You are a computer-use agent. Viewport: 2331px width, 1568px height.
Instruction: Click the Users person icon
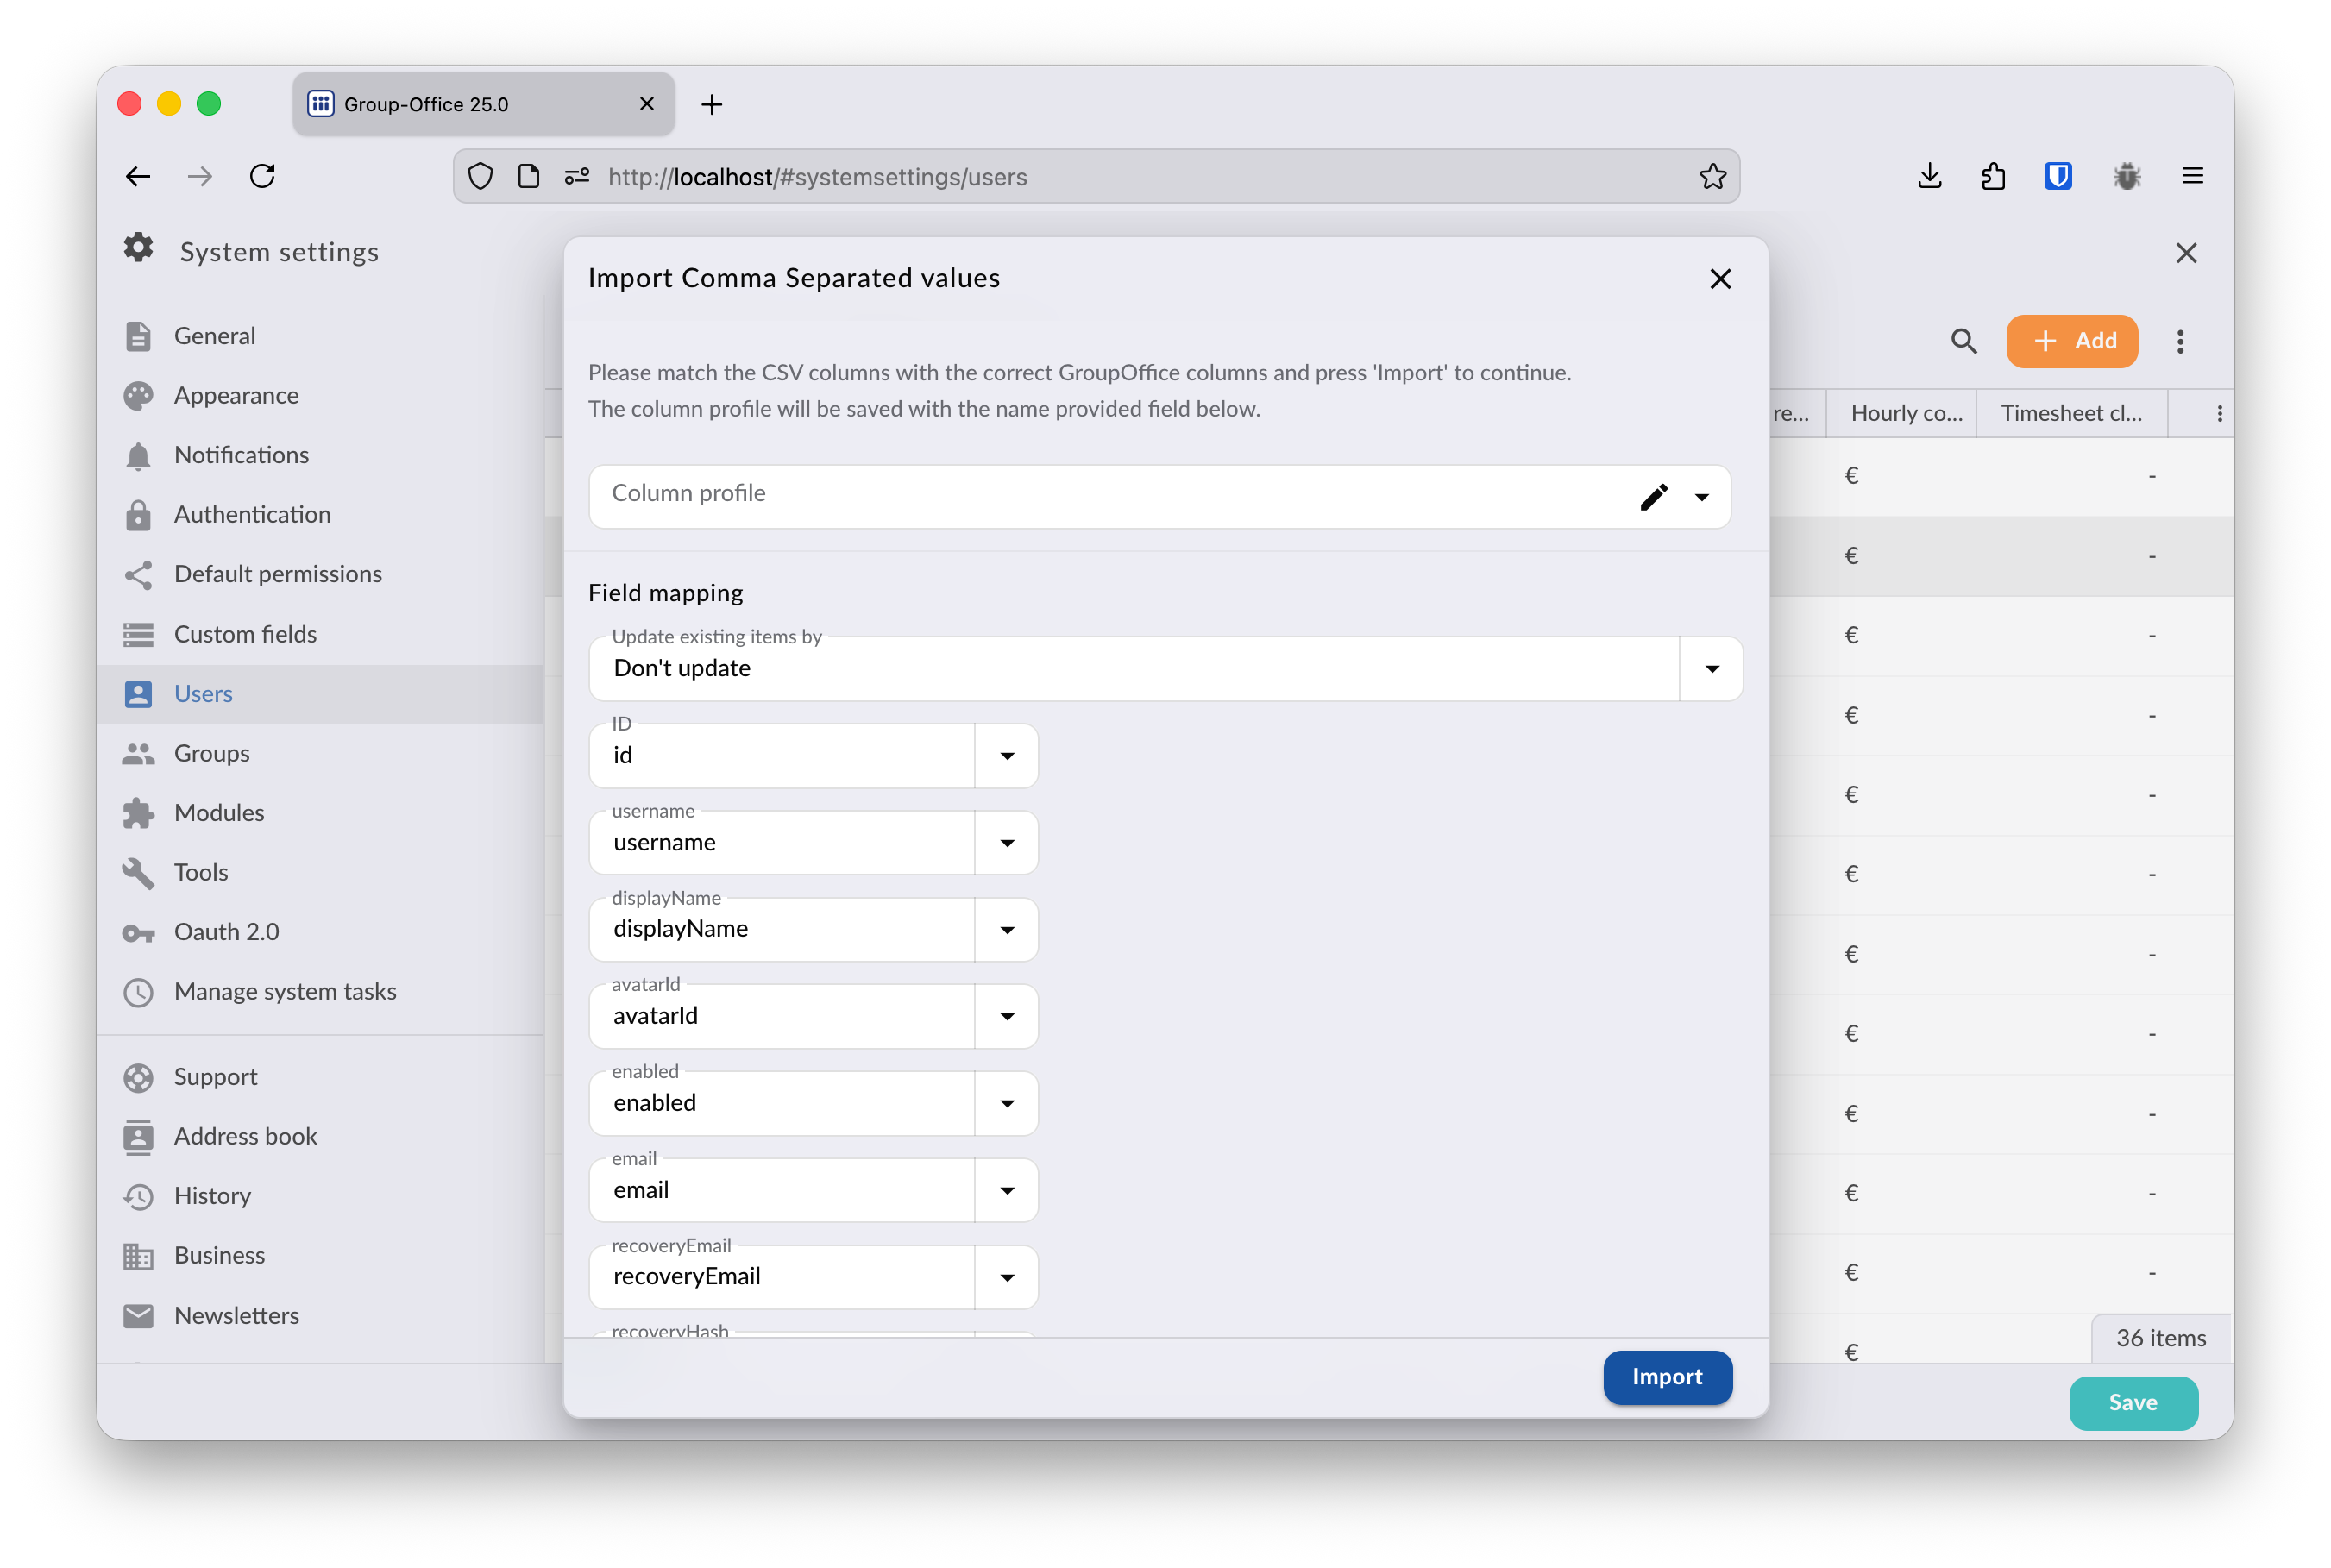(138, 694)
